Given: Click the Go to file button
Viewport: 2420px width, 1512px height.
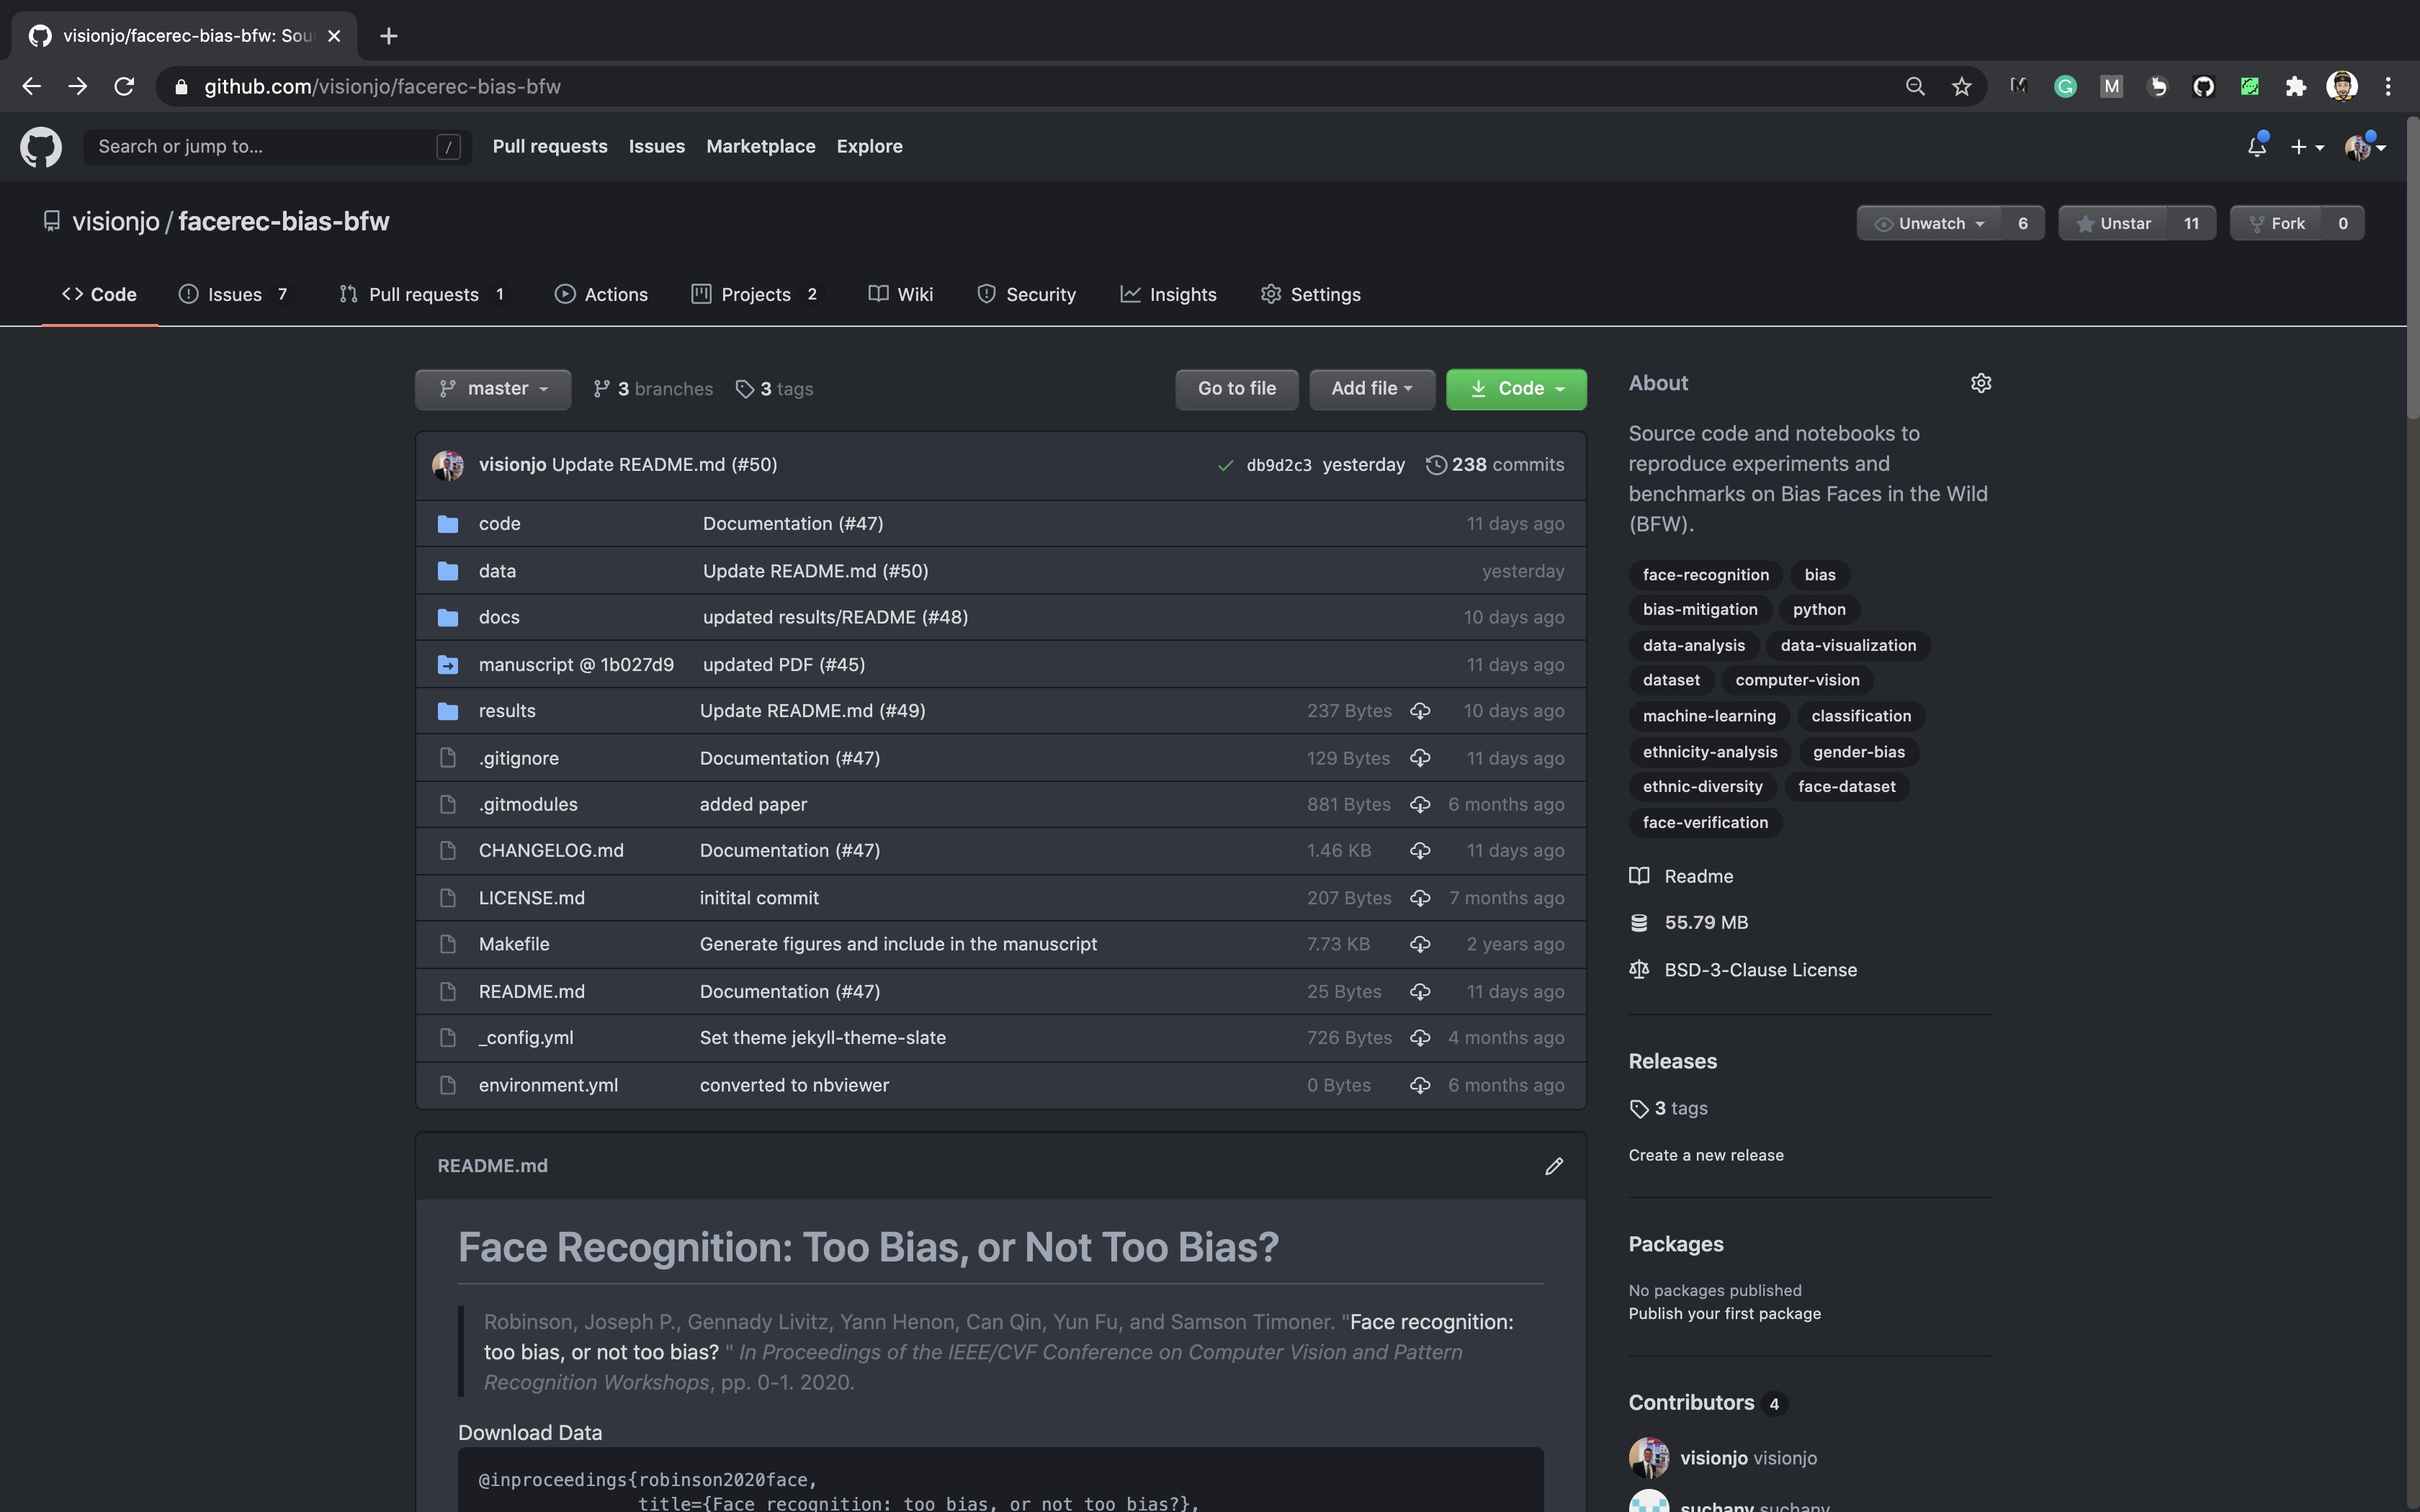Looking at the screenshot, I should pos(1236,389).
